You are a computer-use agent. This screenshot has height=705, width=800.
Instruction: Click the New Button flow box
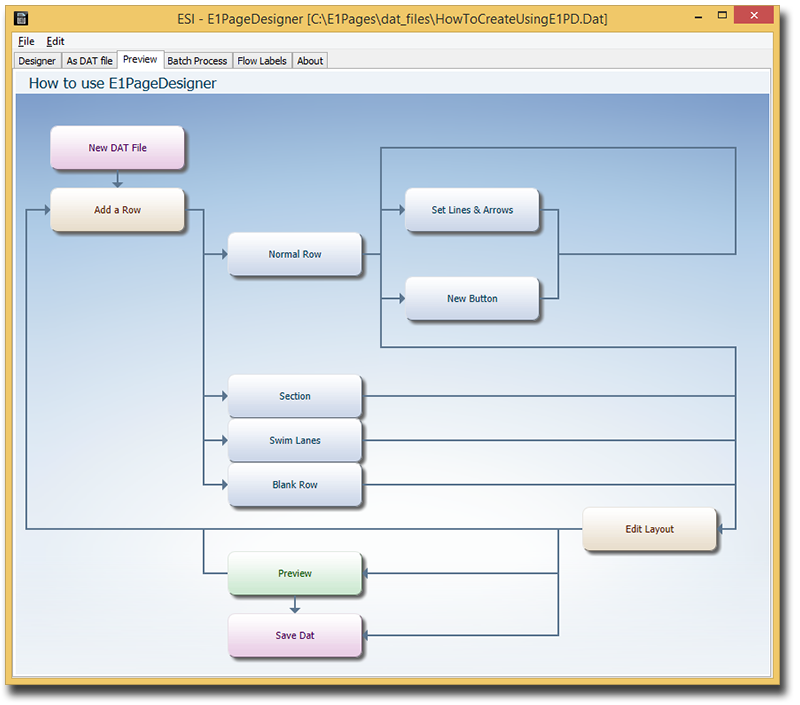(472, 299)
